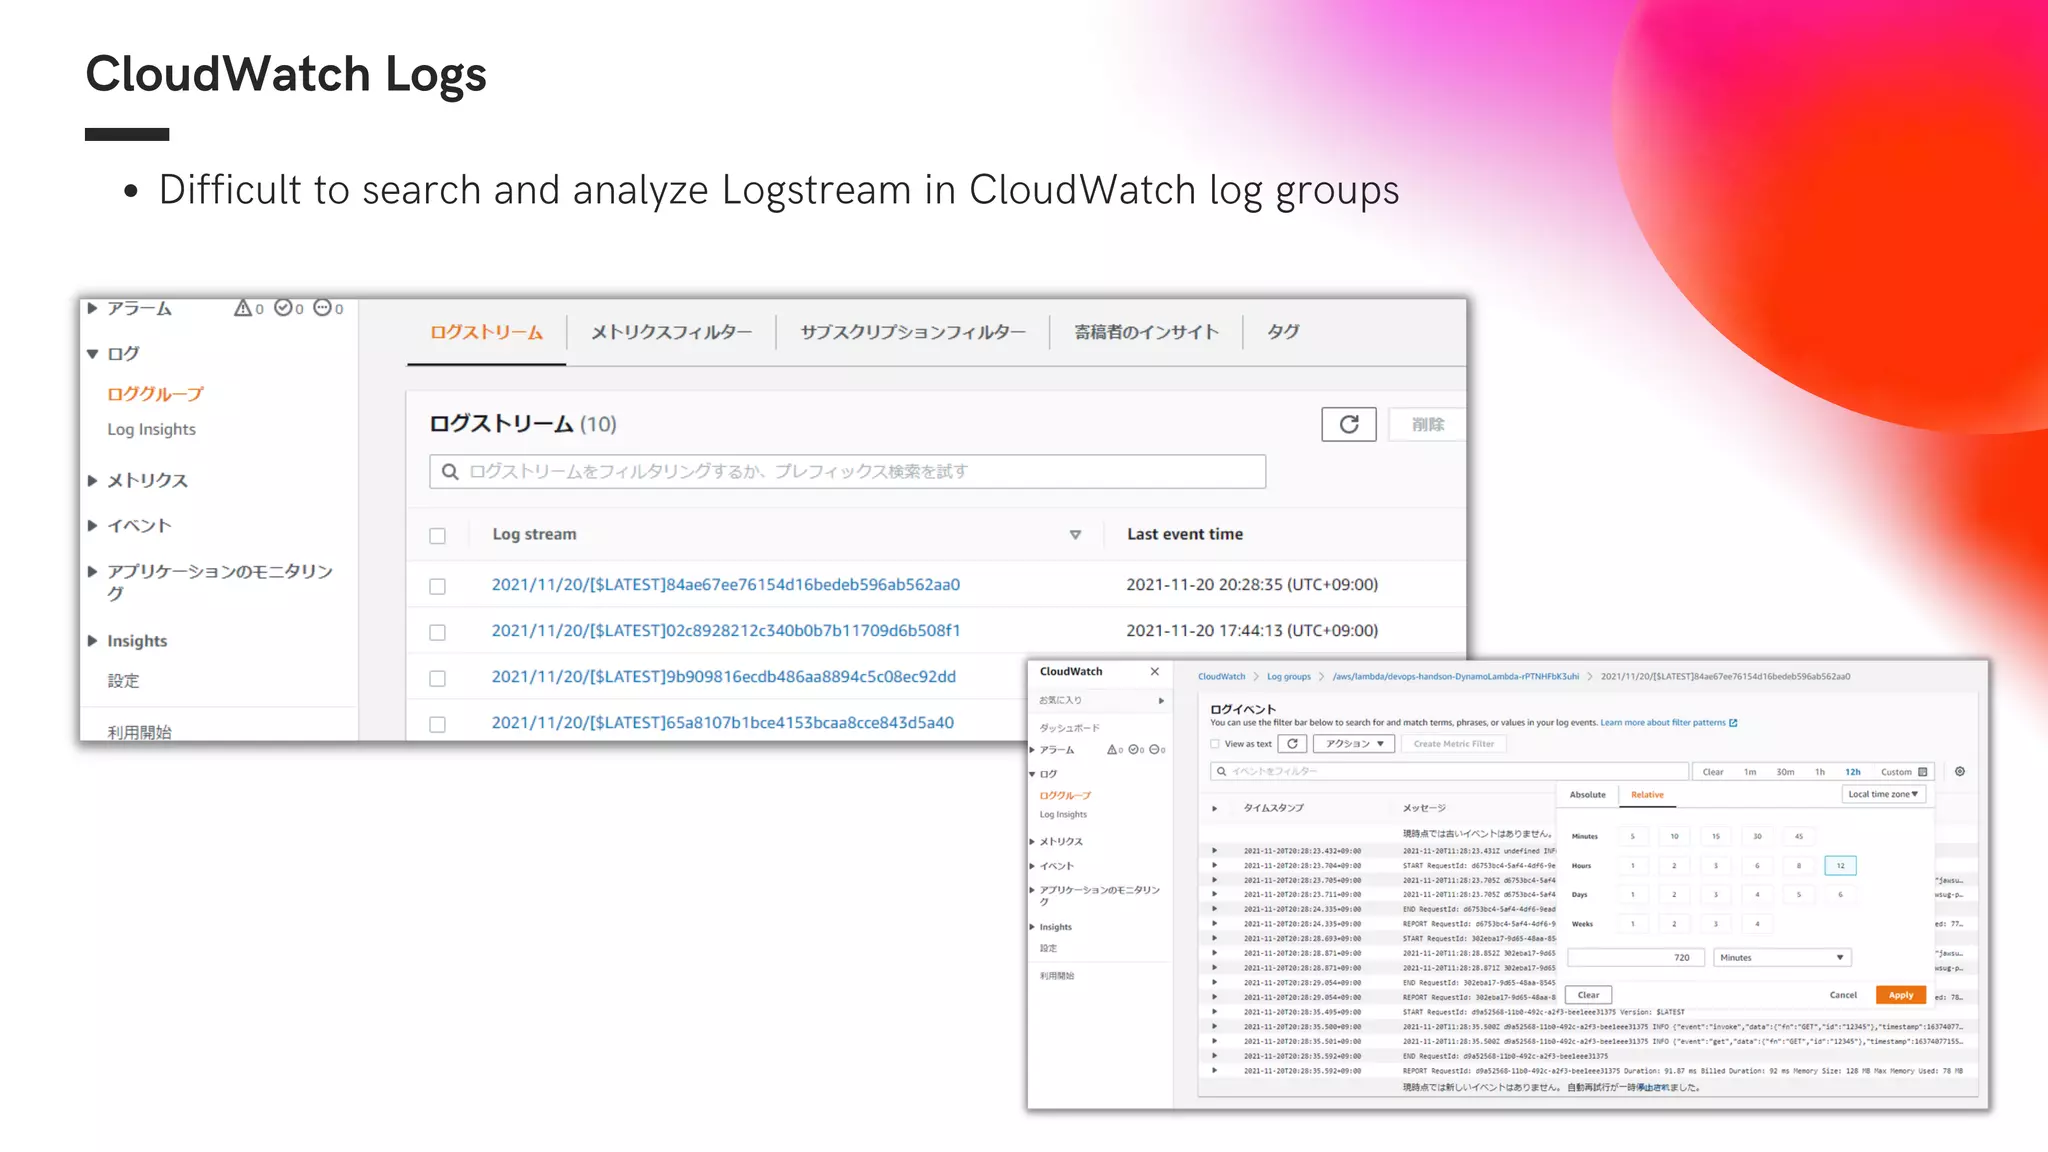Open the Minutes unit dropdown
The image size is (2048, 1152).
tap(1782, 957)
